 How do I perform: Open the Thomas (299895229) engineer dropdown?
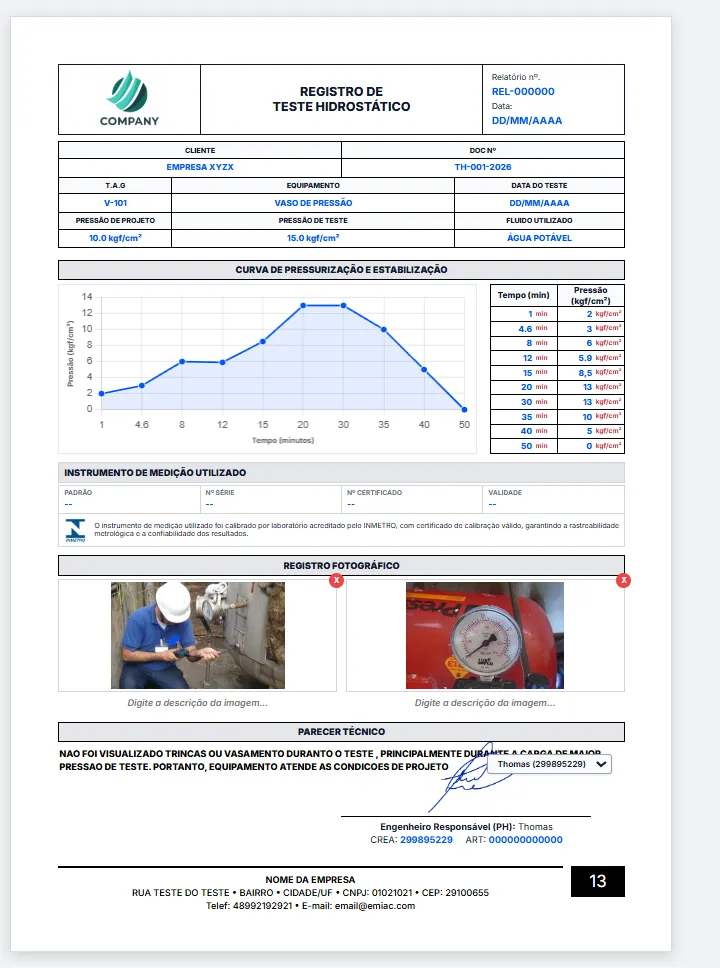tap(550, 764)
